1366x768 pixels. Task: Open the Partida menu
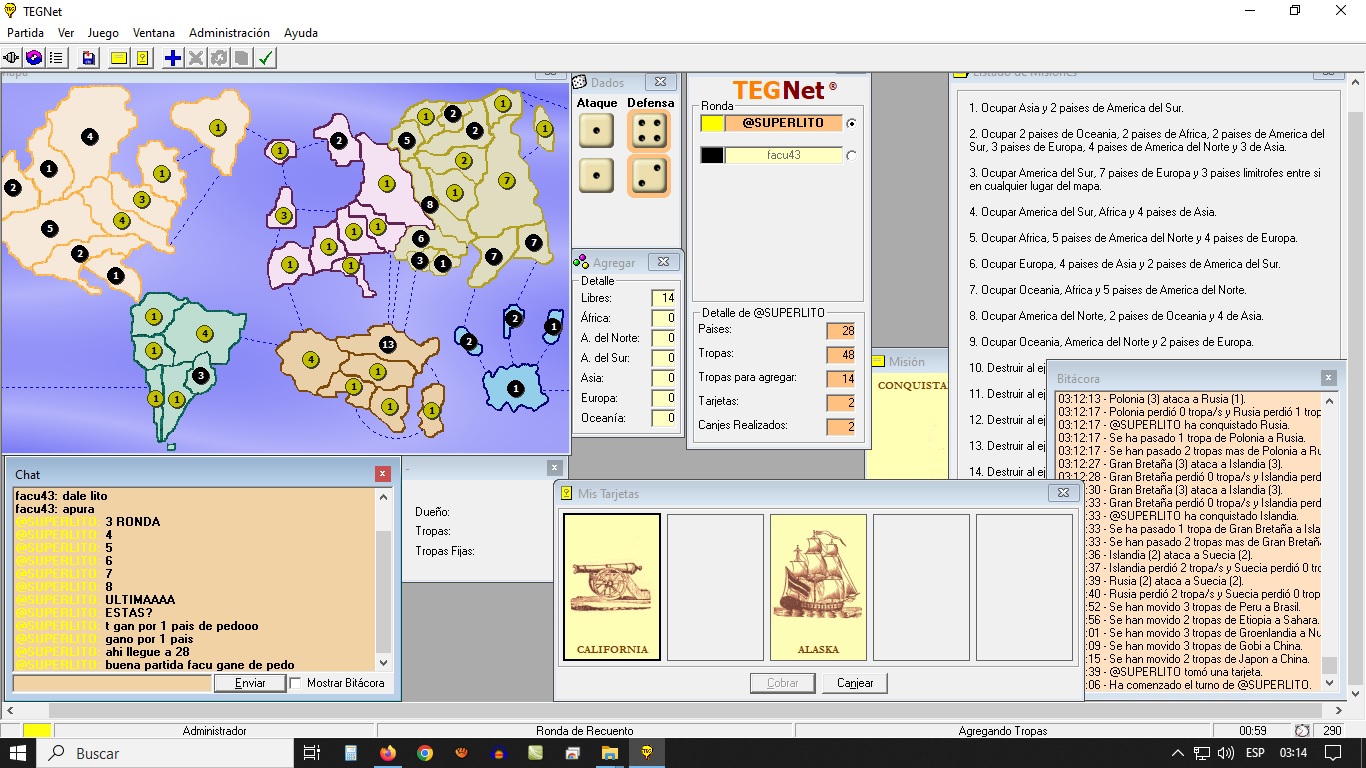[x=25, y=33]
